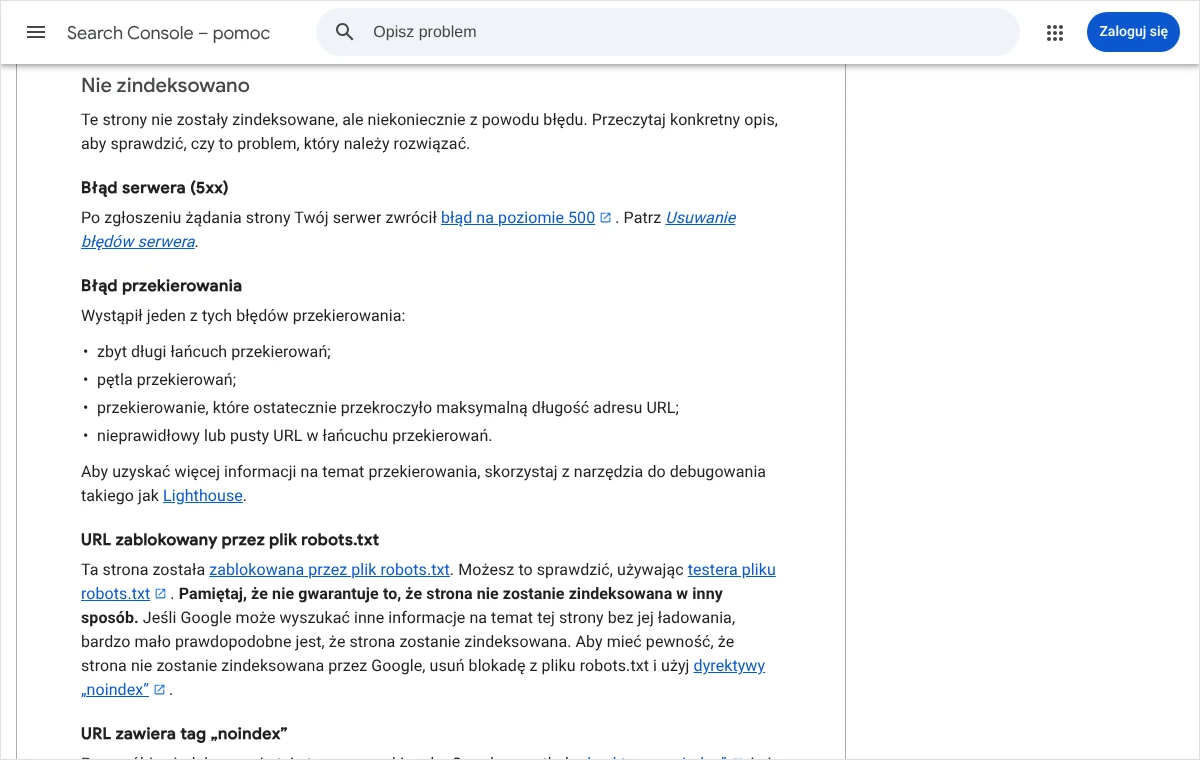The image size is (1200, 760).
Task: Click the Zaloguj się button
Action: (1133, 32)
